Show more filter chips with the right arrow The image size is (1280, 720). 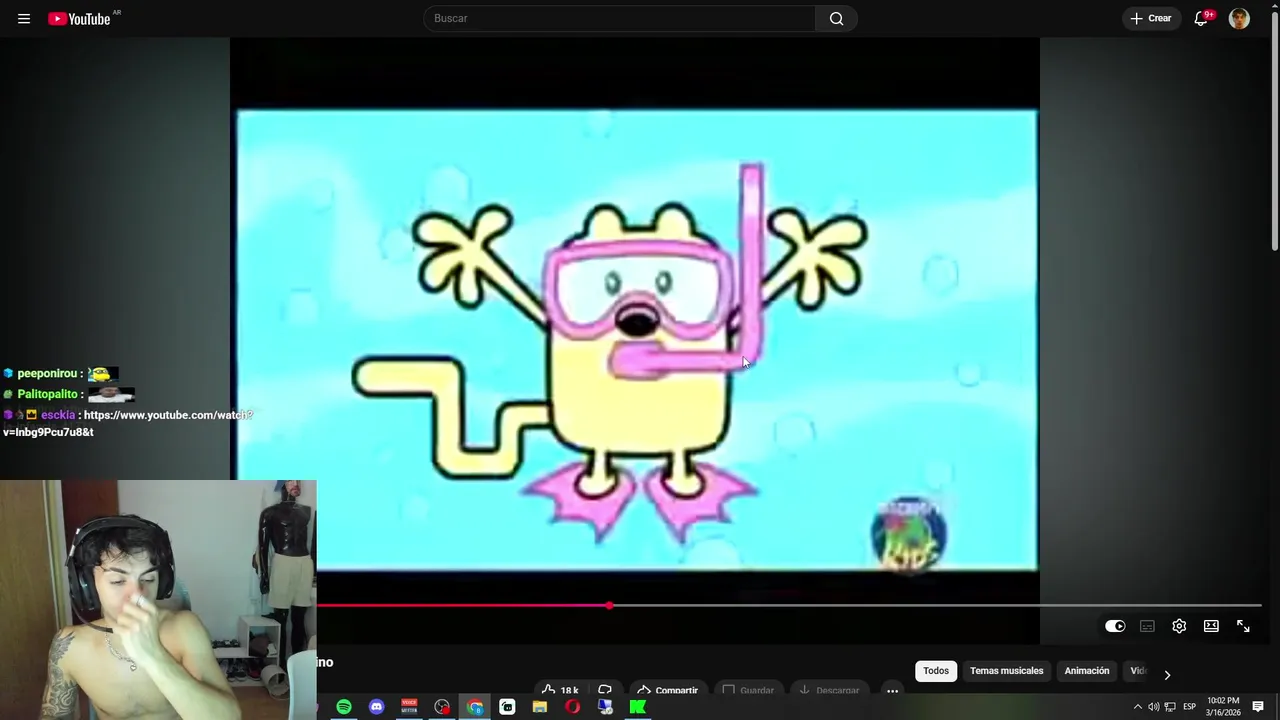(1166, 675)
